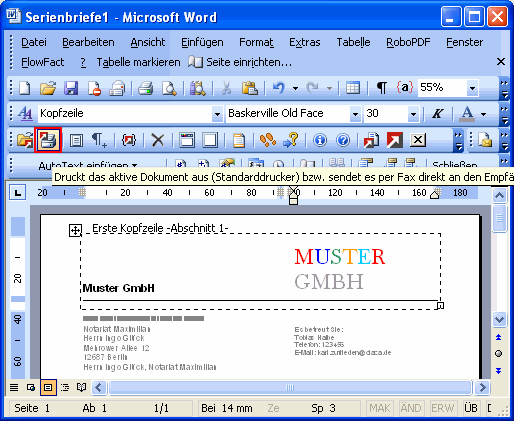Open the FlowFact menu
The image size is (514, 421).
(x=43, y=62)
